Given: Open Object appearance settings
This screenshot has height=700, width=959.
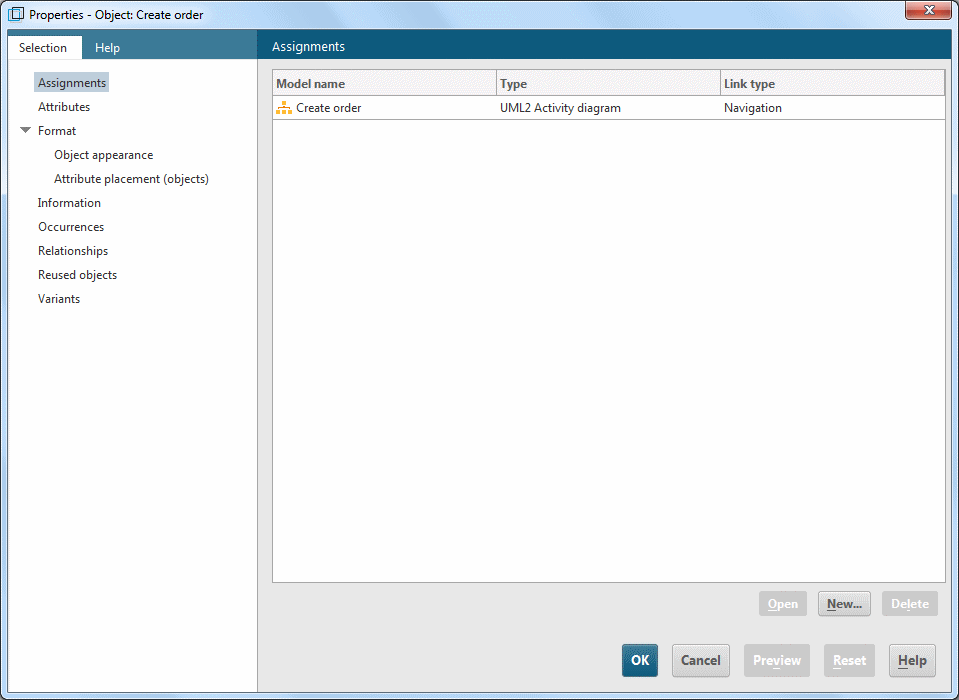Looking at the screenshot, I should (x=103, y=155).
